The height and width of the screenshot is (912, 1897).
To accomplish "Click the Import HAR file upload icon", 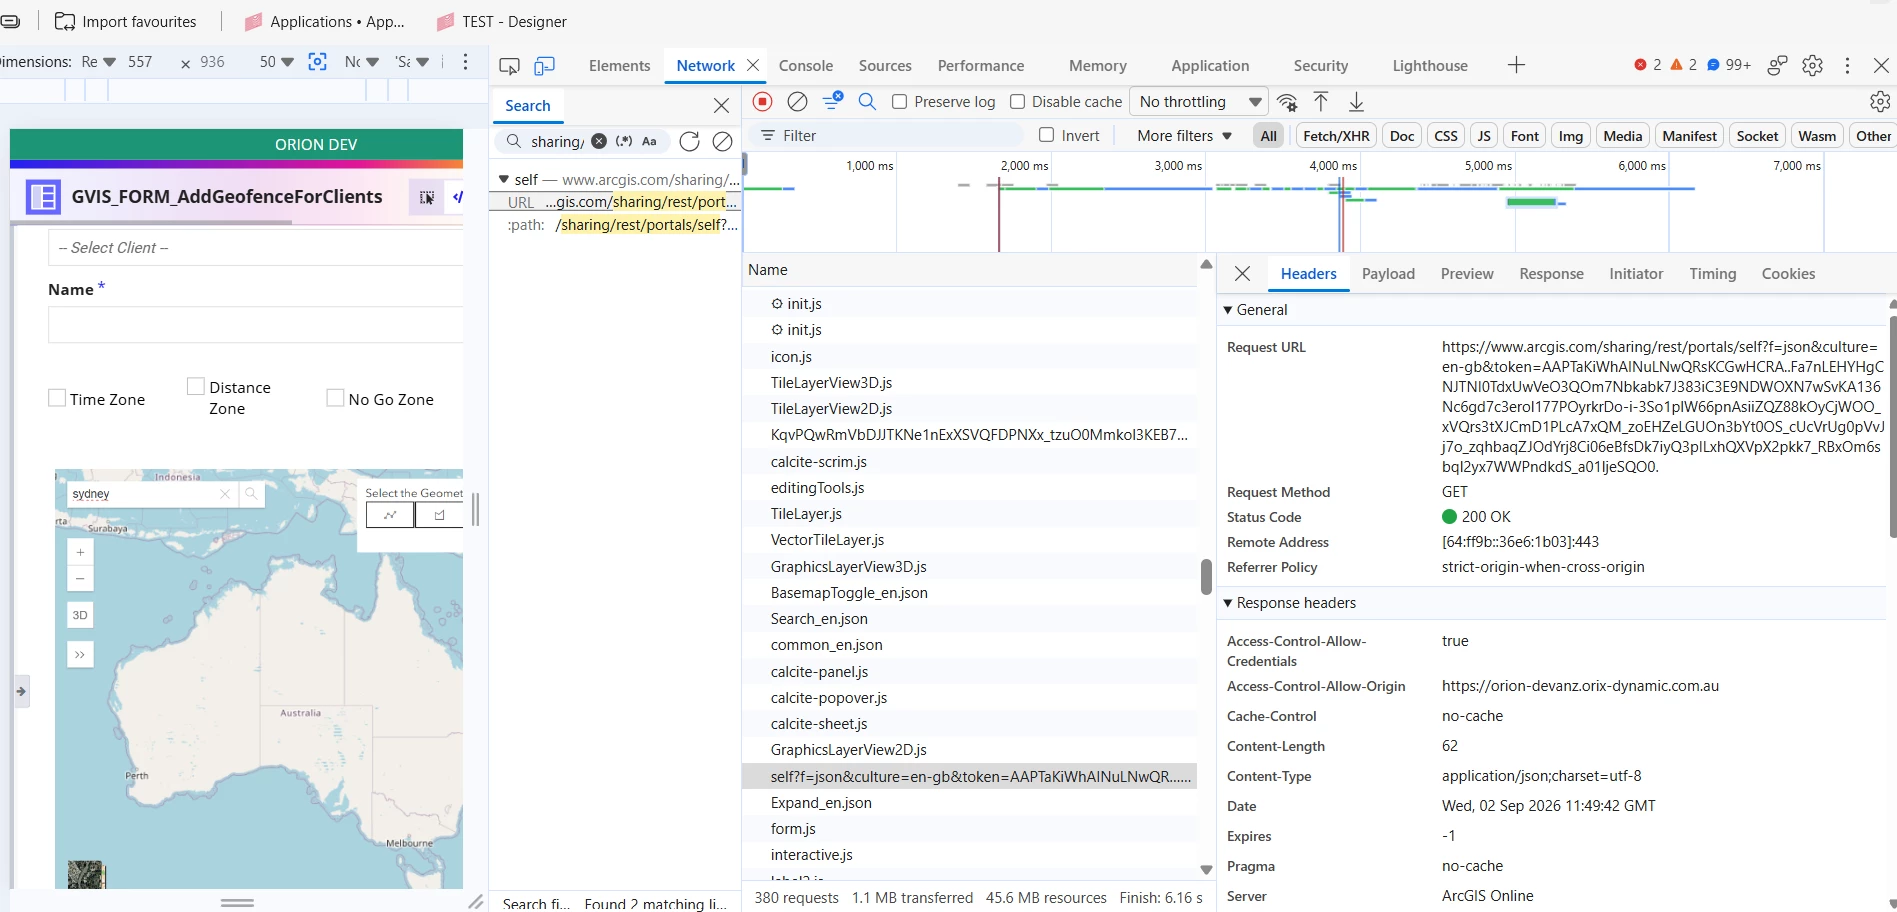I will (x=1321, y=101).
